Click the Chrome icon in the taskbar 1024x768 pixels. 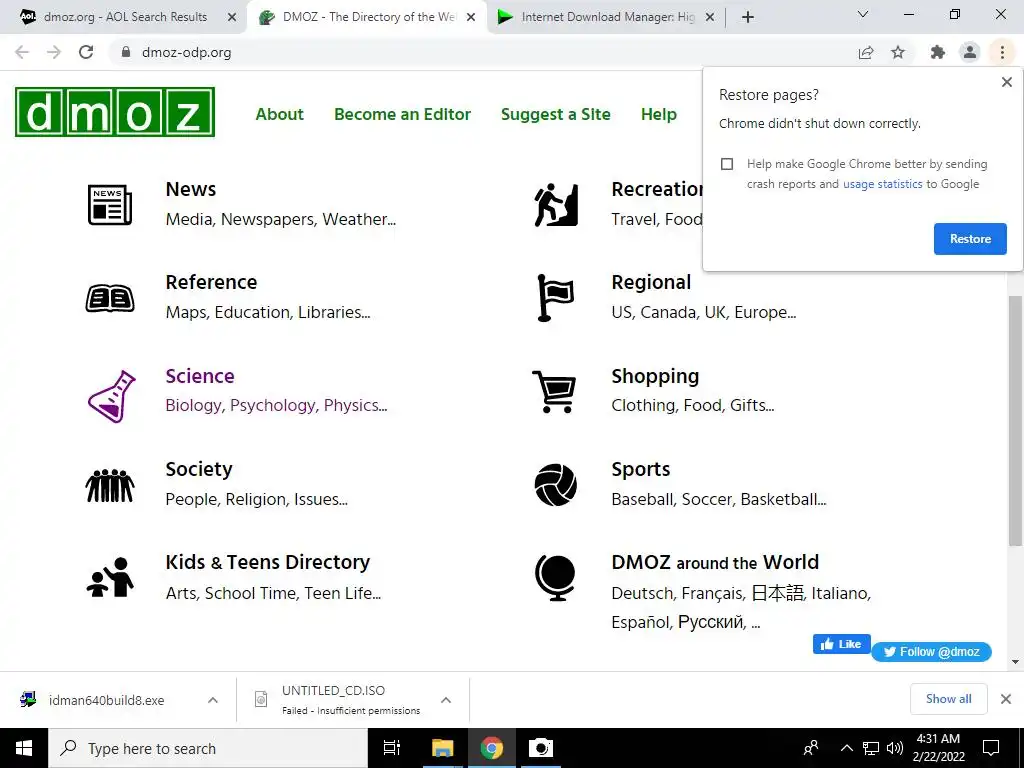pyautogui.click(x=492, y=748)
